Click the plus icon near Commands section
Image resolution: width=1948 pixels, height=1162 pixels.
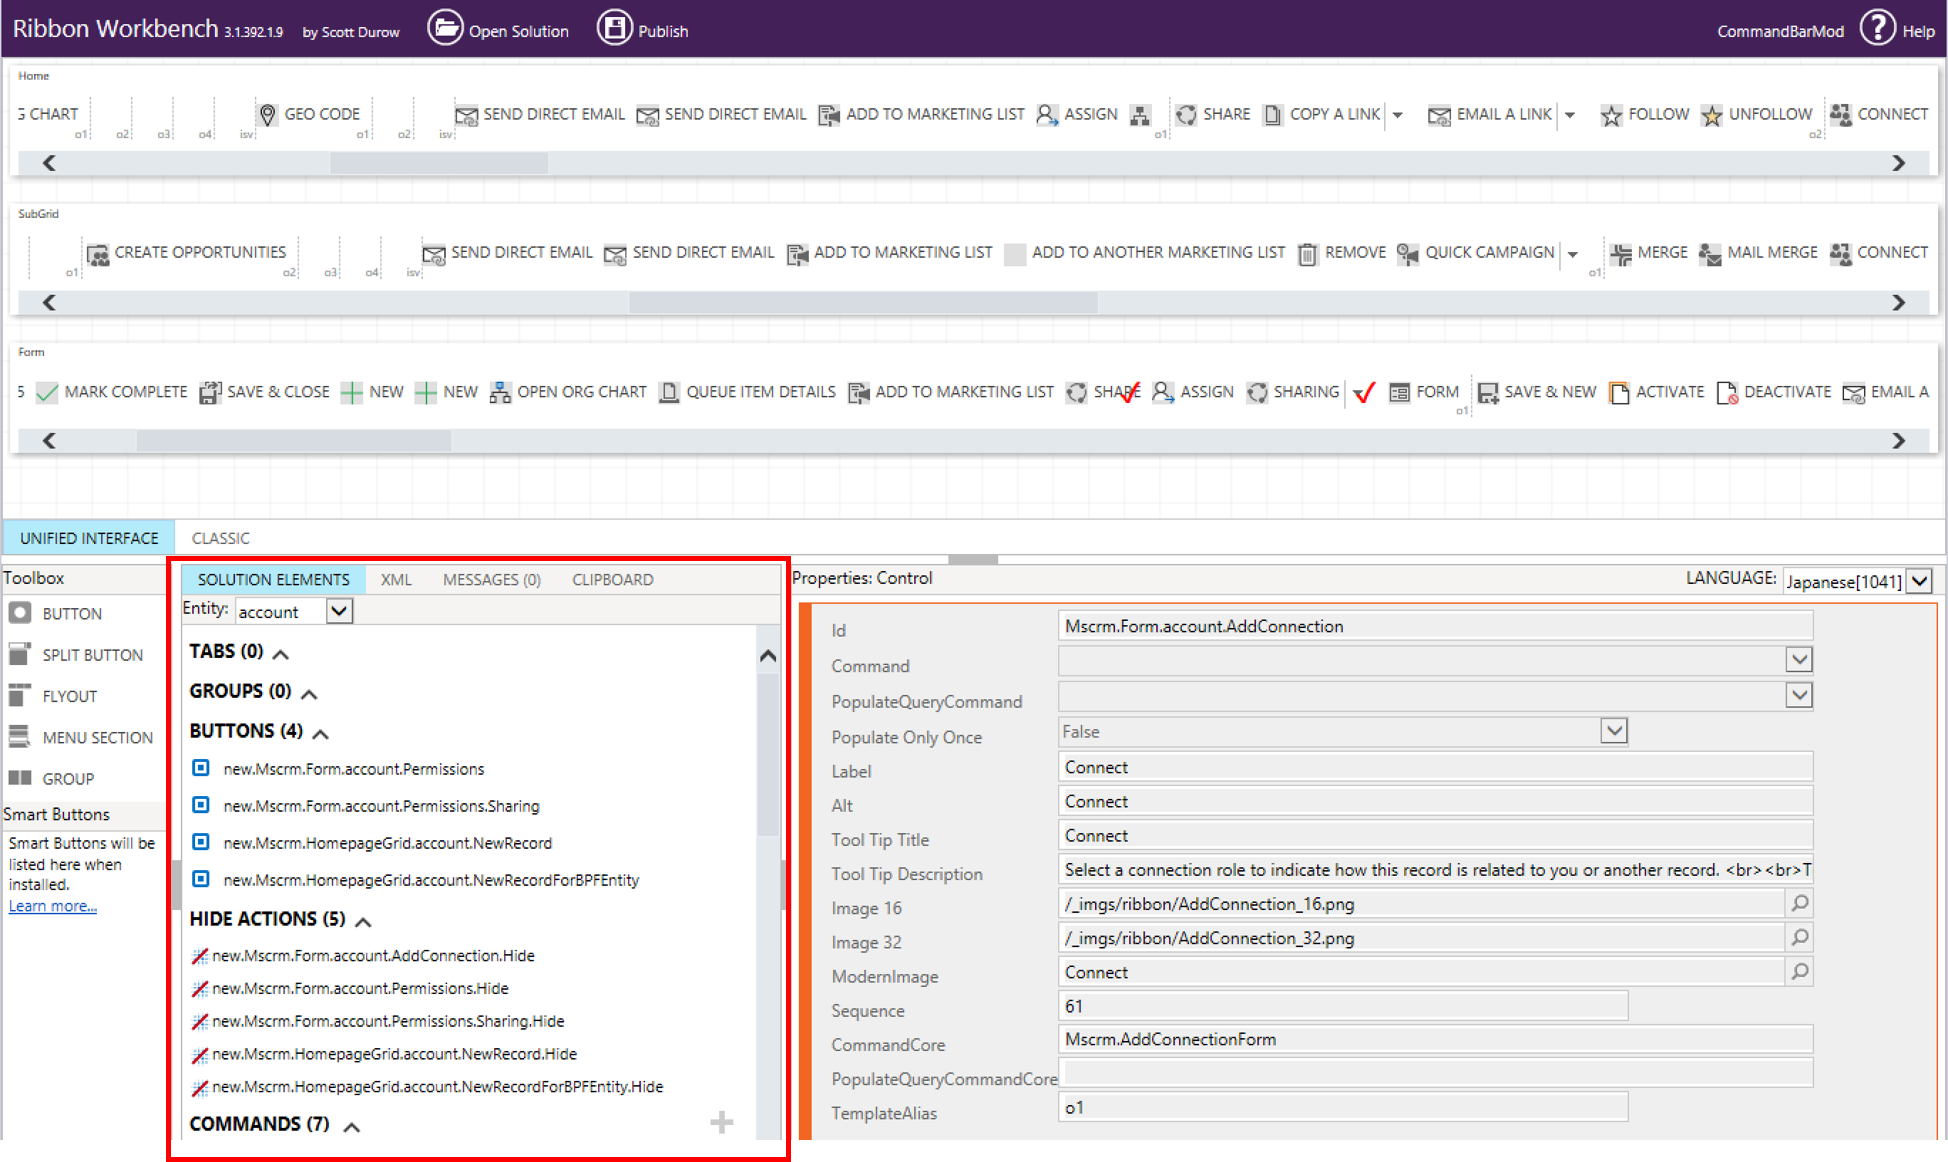[721, 1123]
